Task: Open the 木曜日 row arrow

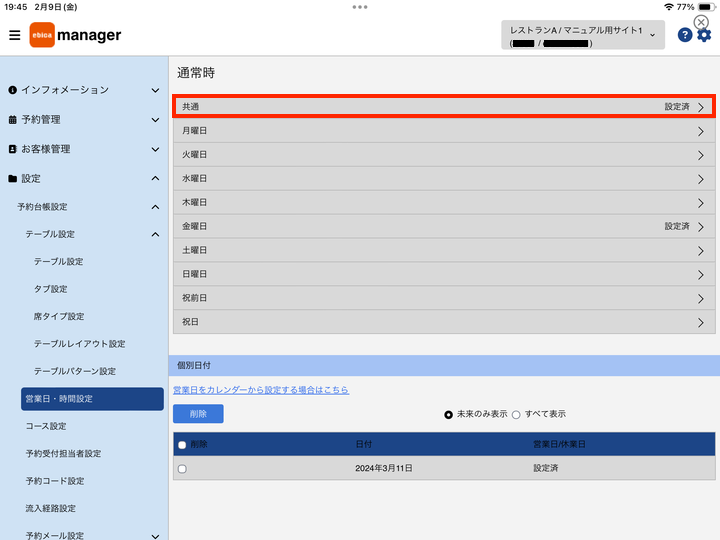Action: click(x=701, y=203)
